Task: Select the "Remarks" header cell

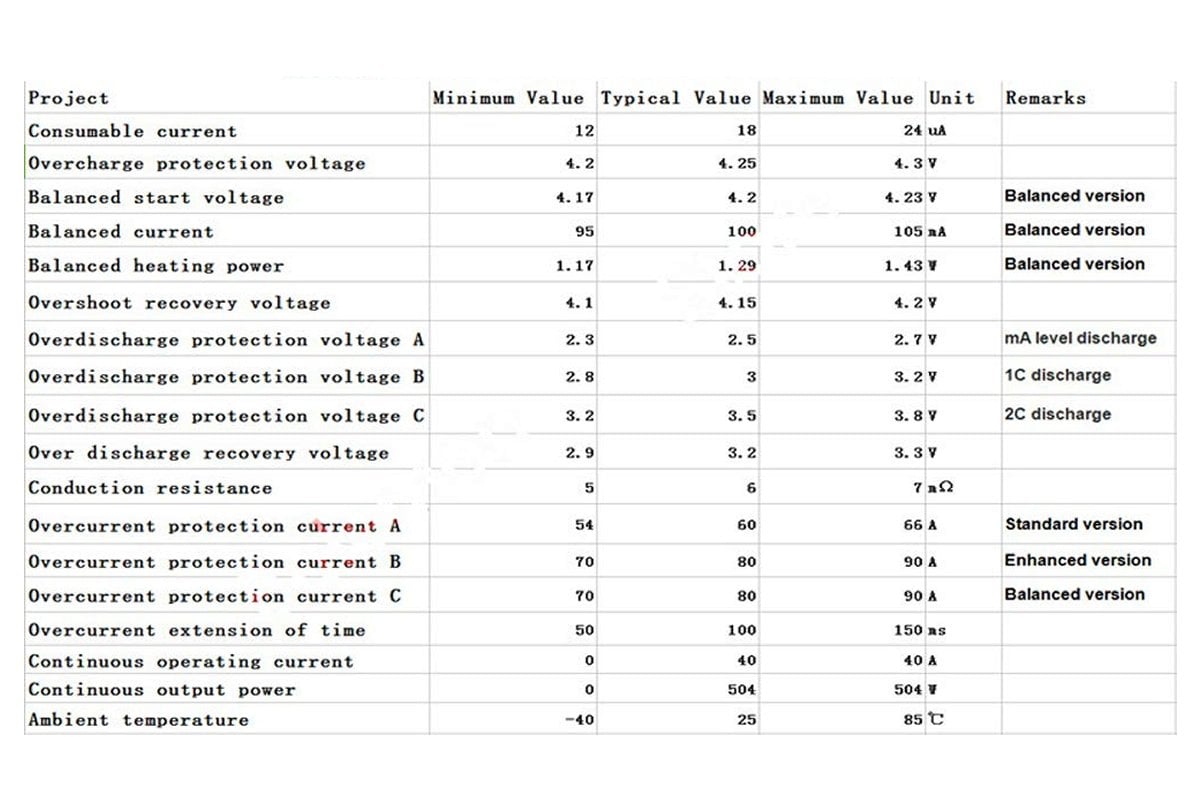Action: pyautogui.click(x=1045, y=98)
